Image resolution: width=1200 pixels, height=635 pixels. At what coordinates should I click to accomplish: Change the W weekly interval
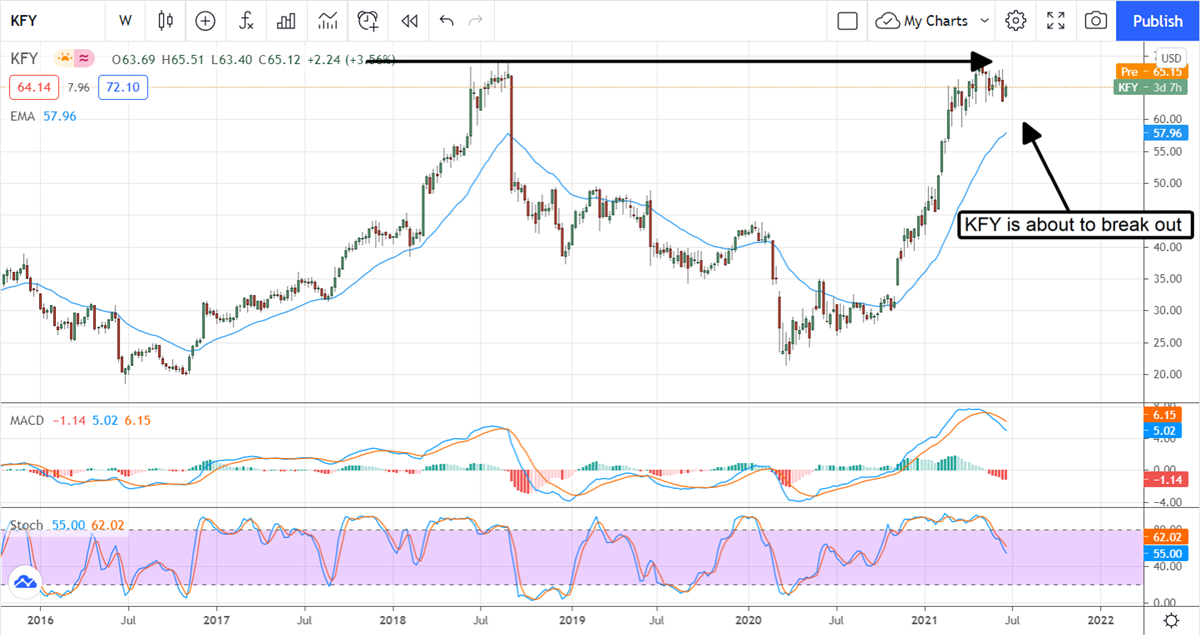[x=125, y=20]
